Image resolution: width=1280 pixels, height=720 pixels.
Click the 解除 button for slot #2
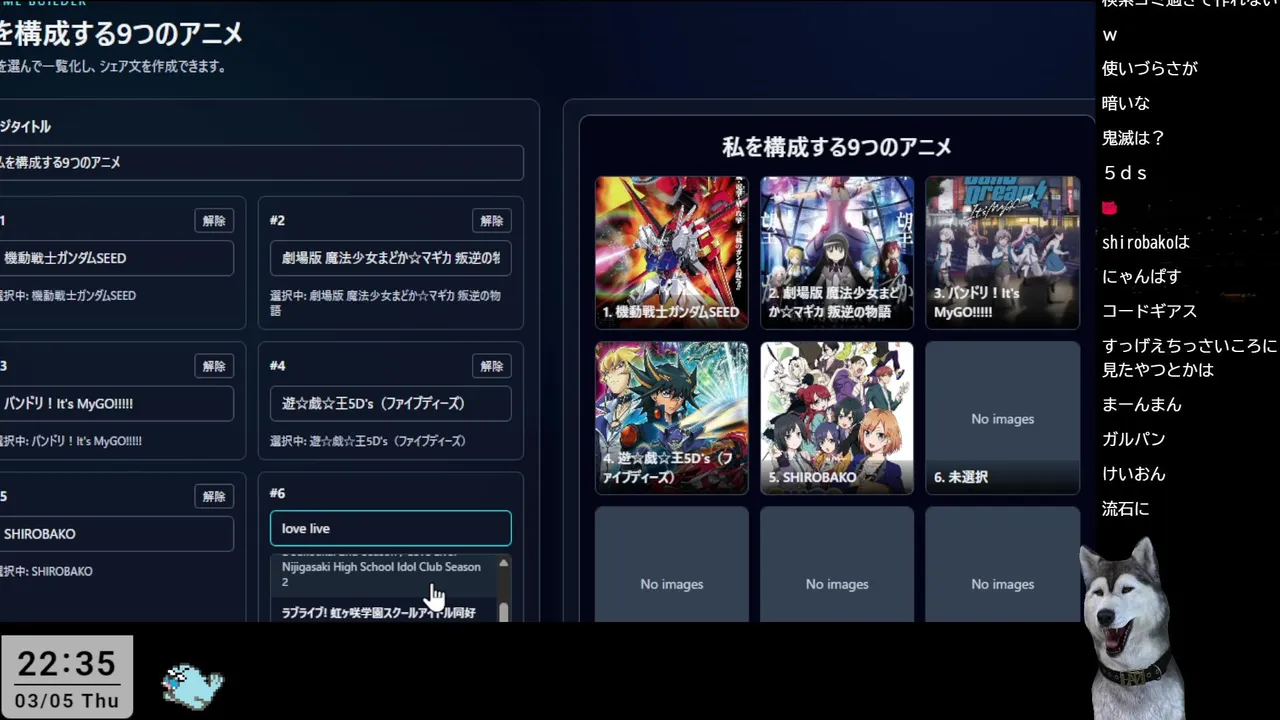(x=491, y=220)
